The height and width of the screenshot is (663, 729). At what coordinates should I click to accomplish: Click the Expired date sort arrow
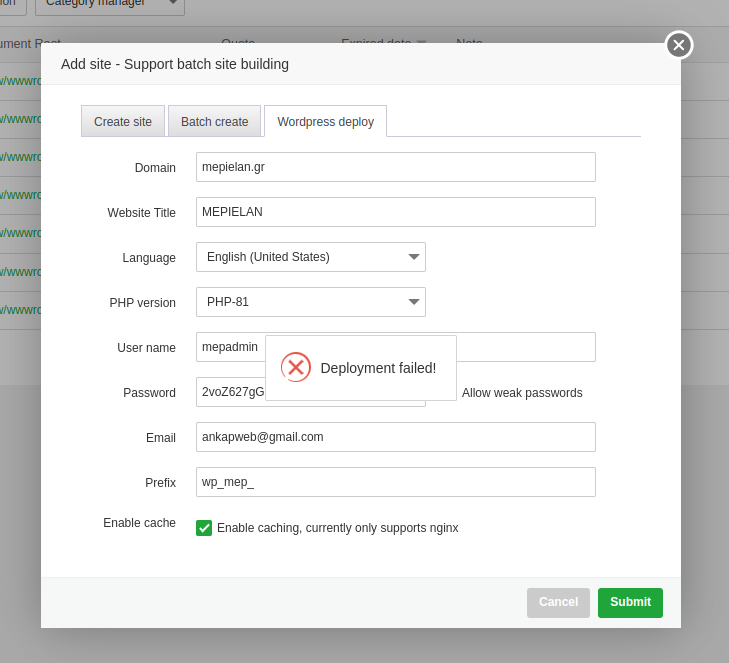click(421, 43)
